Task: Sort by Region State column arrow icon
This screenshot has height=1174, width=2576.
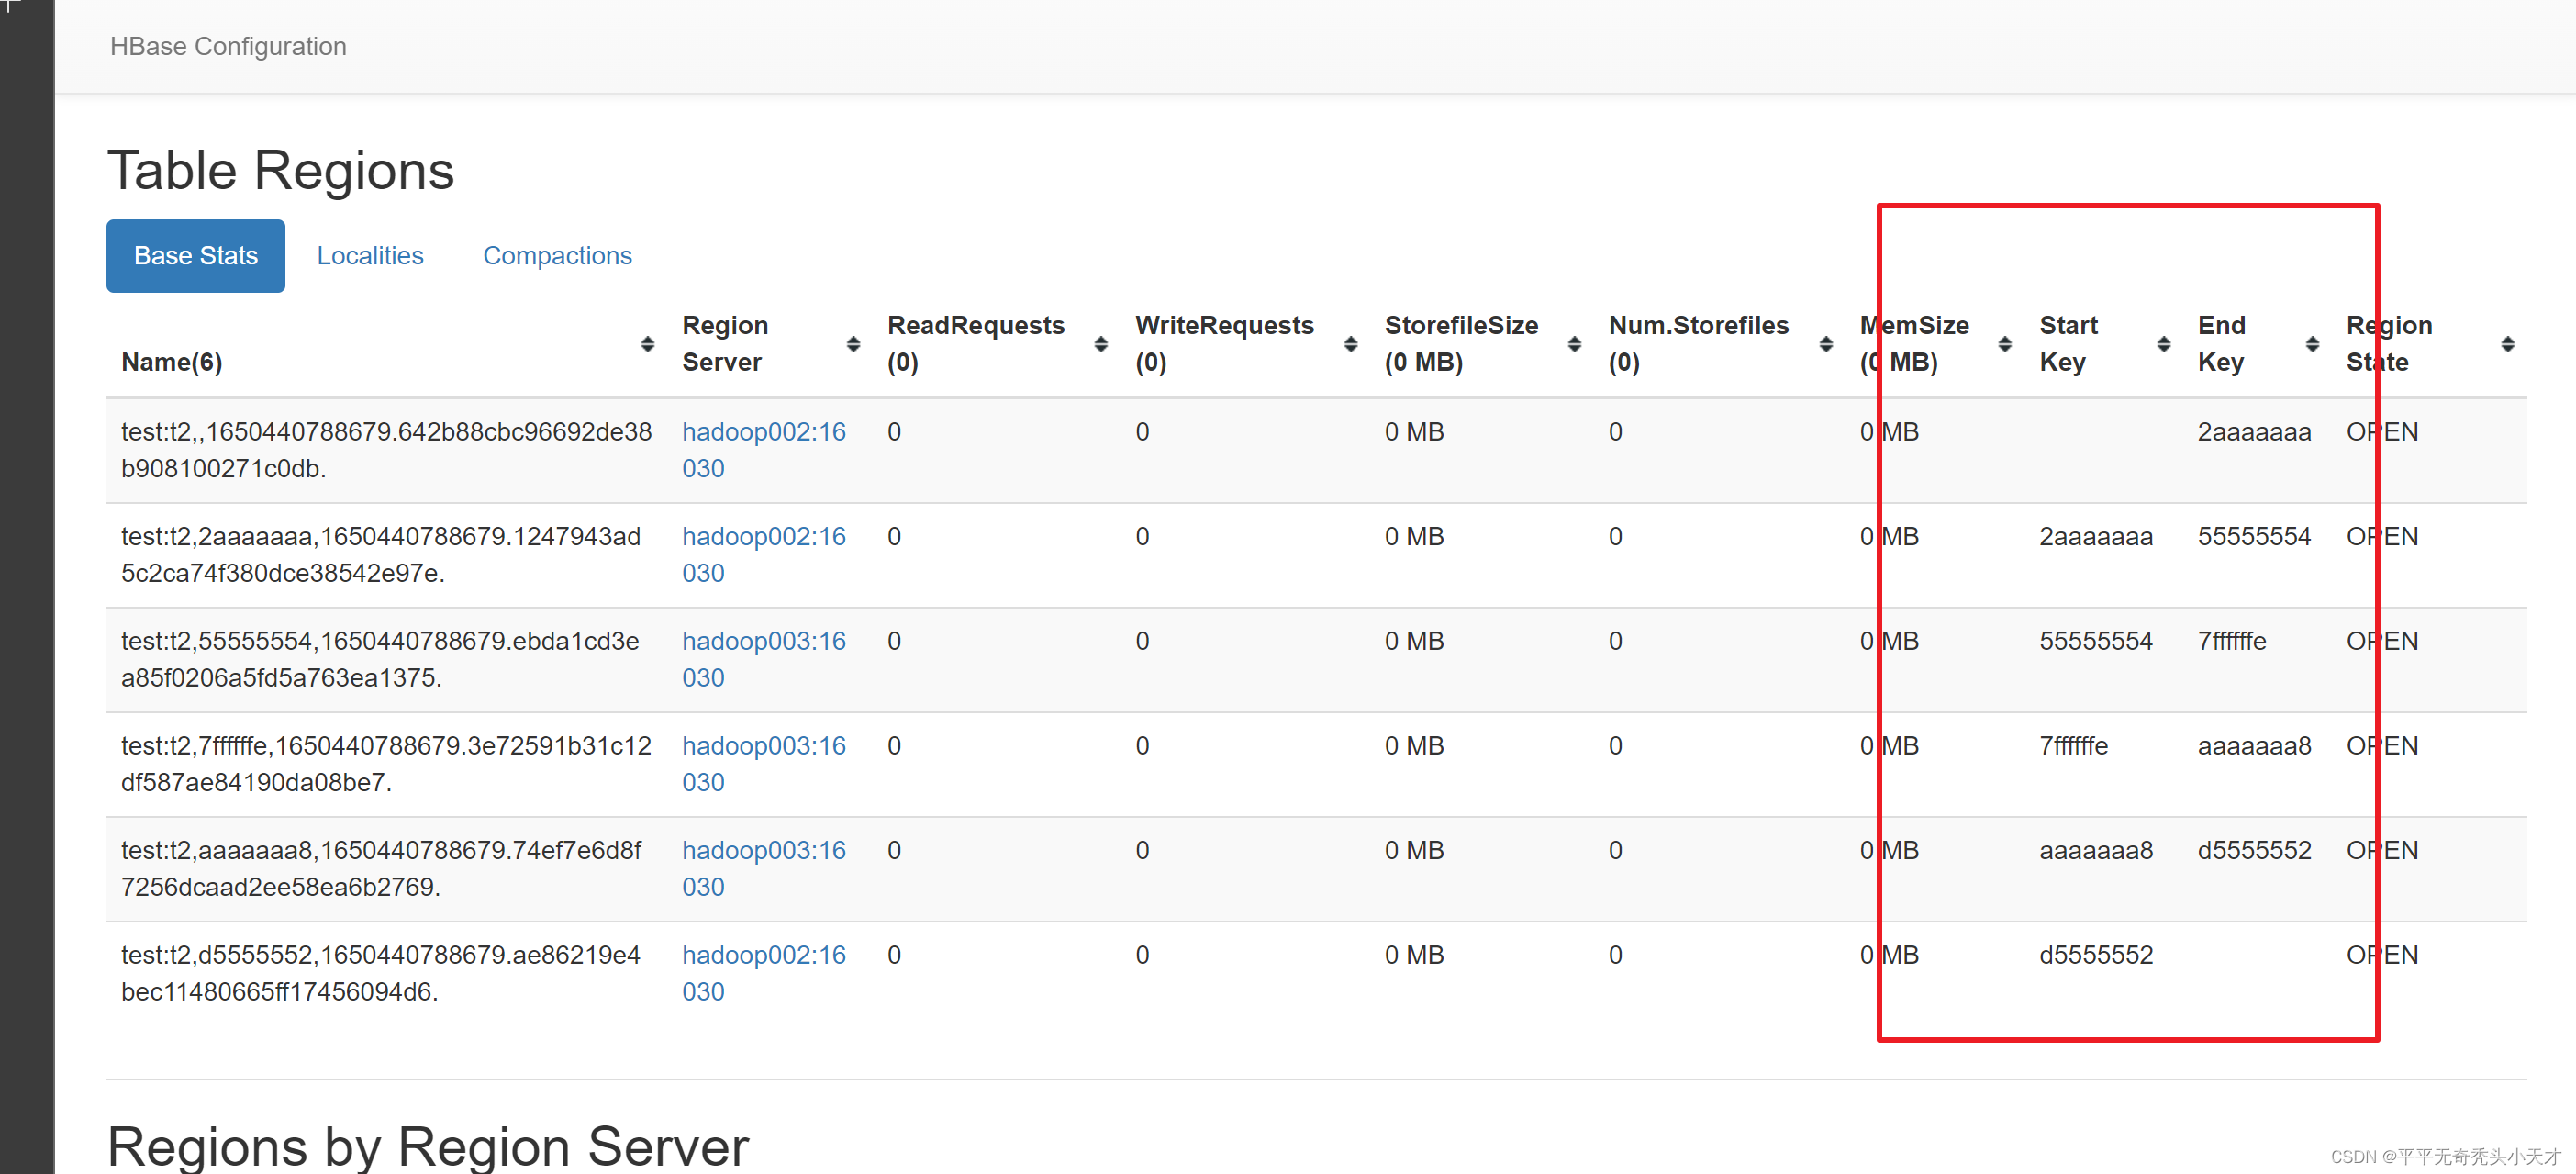Action: [x=2507, y=344]
